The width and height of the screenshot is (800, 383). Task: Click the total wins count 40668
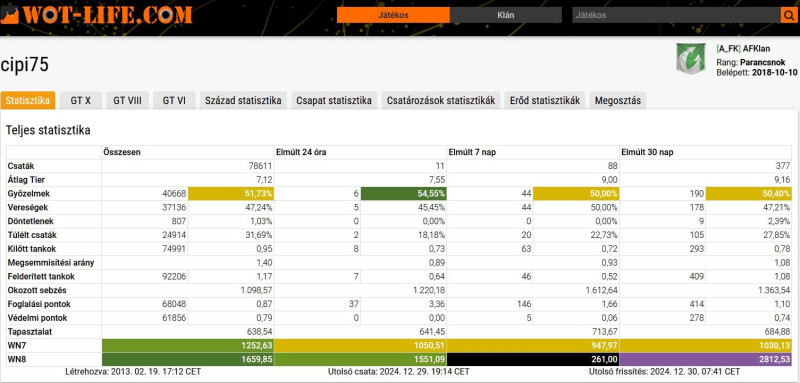click(174, 194)
